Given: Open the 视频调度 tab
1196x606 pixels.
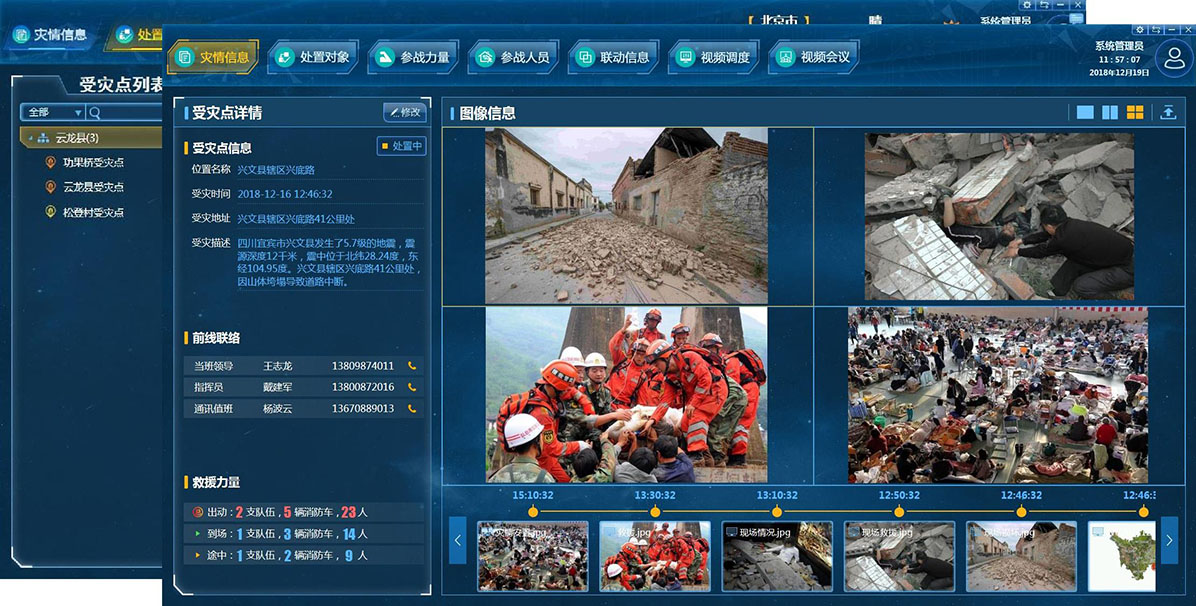Looking at the screenshot, I should point(713,57).
